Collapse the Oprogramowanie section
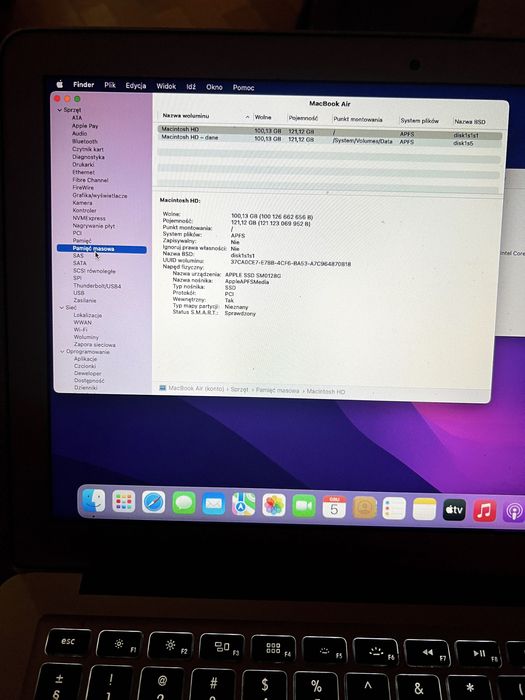 [x=62, y=352]
